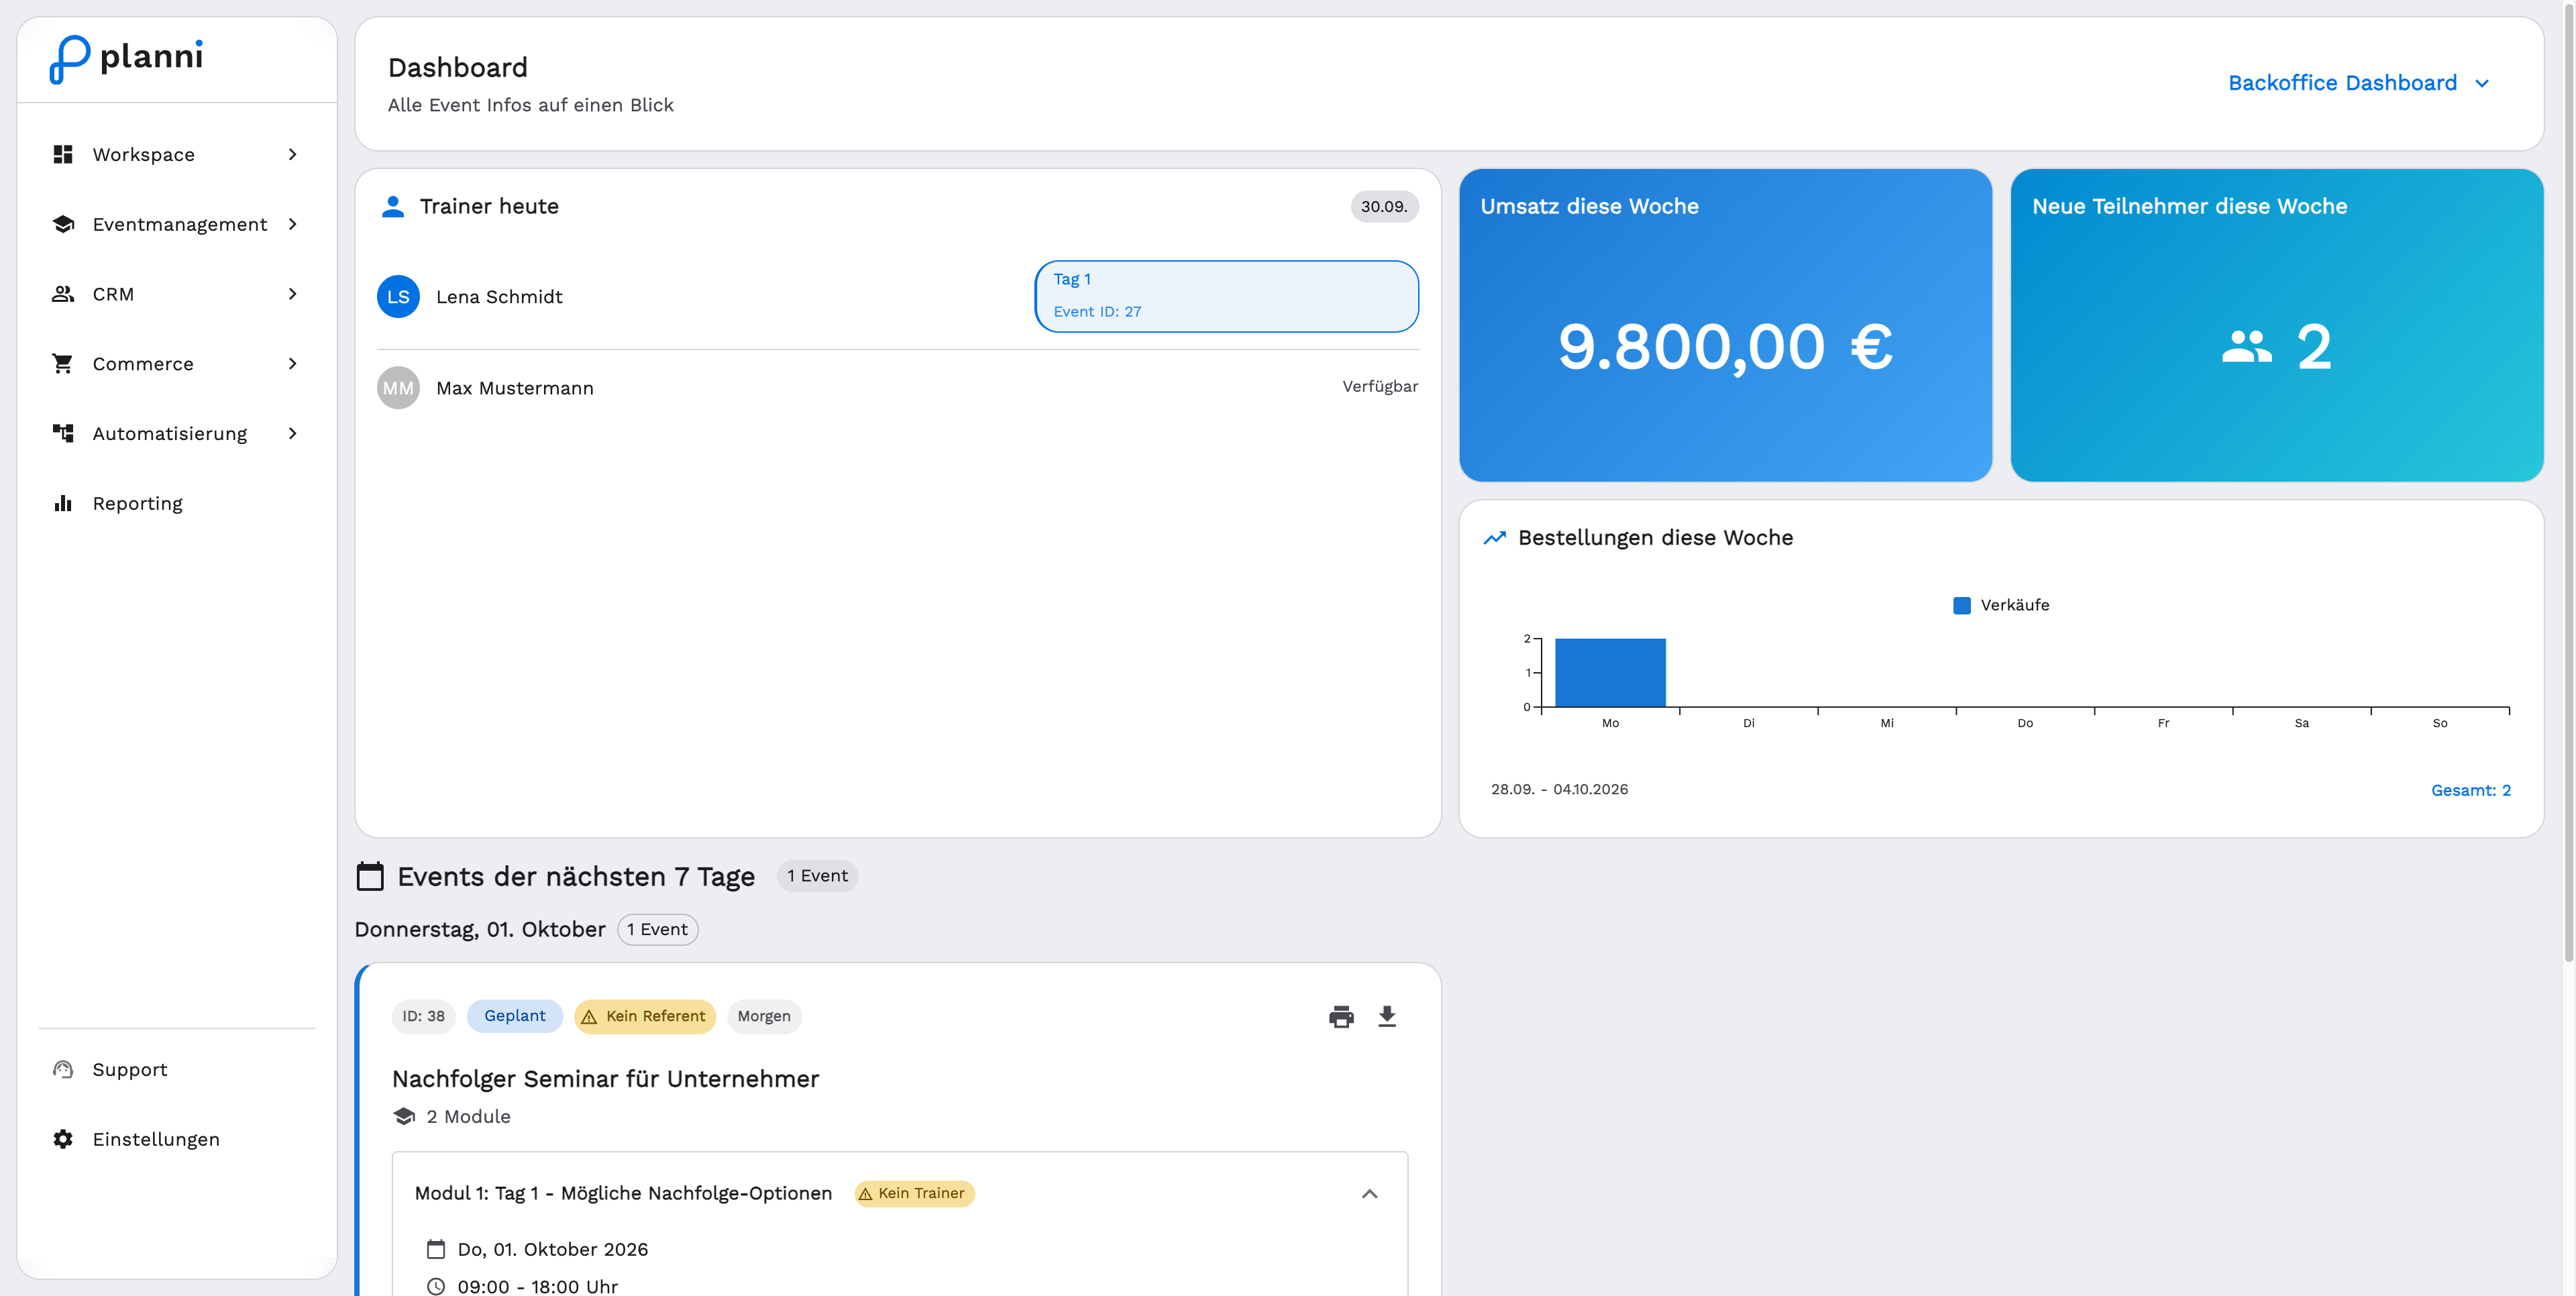The width and height of the screenshot is (2576, 1296).
Task: Click the Bestellungen trend arrow icon
Action: (x=1494, y=538)
